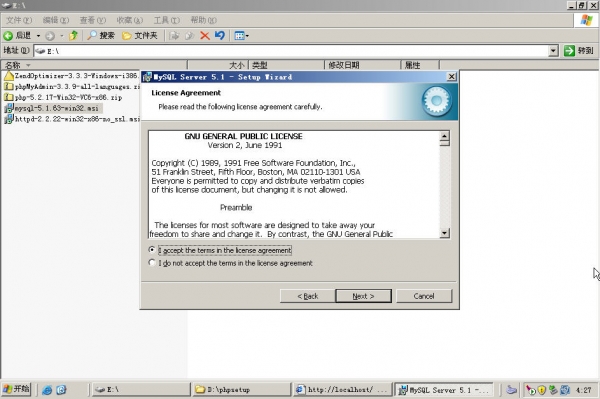600x399 pixels.
Task: Open the File (文件) menu
Action: point(18,20)
